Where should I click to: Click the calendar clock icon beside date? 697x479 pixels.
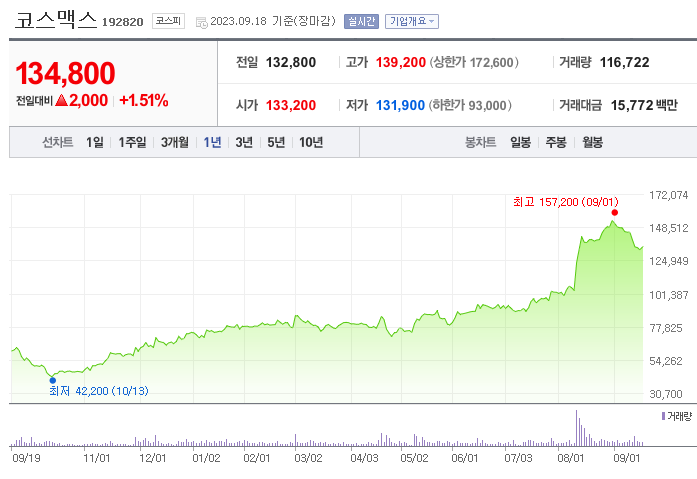201,22
